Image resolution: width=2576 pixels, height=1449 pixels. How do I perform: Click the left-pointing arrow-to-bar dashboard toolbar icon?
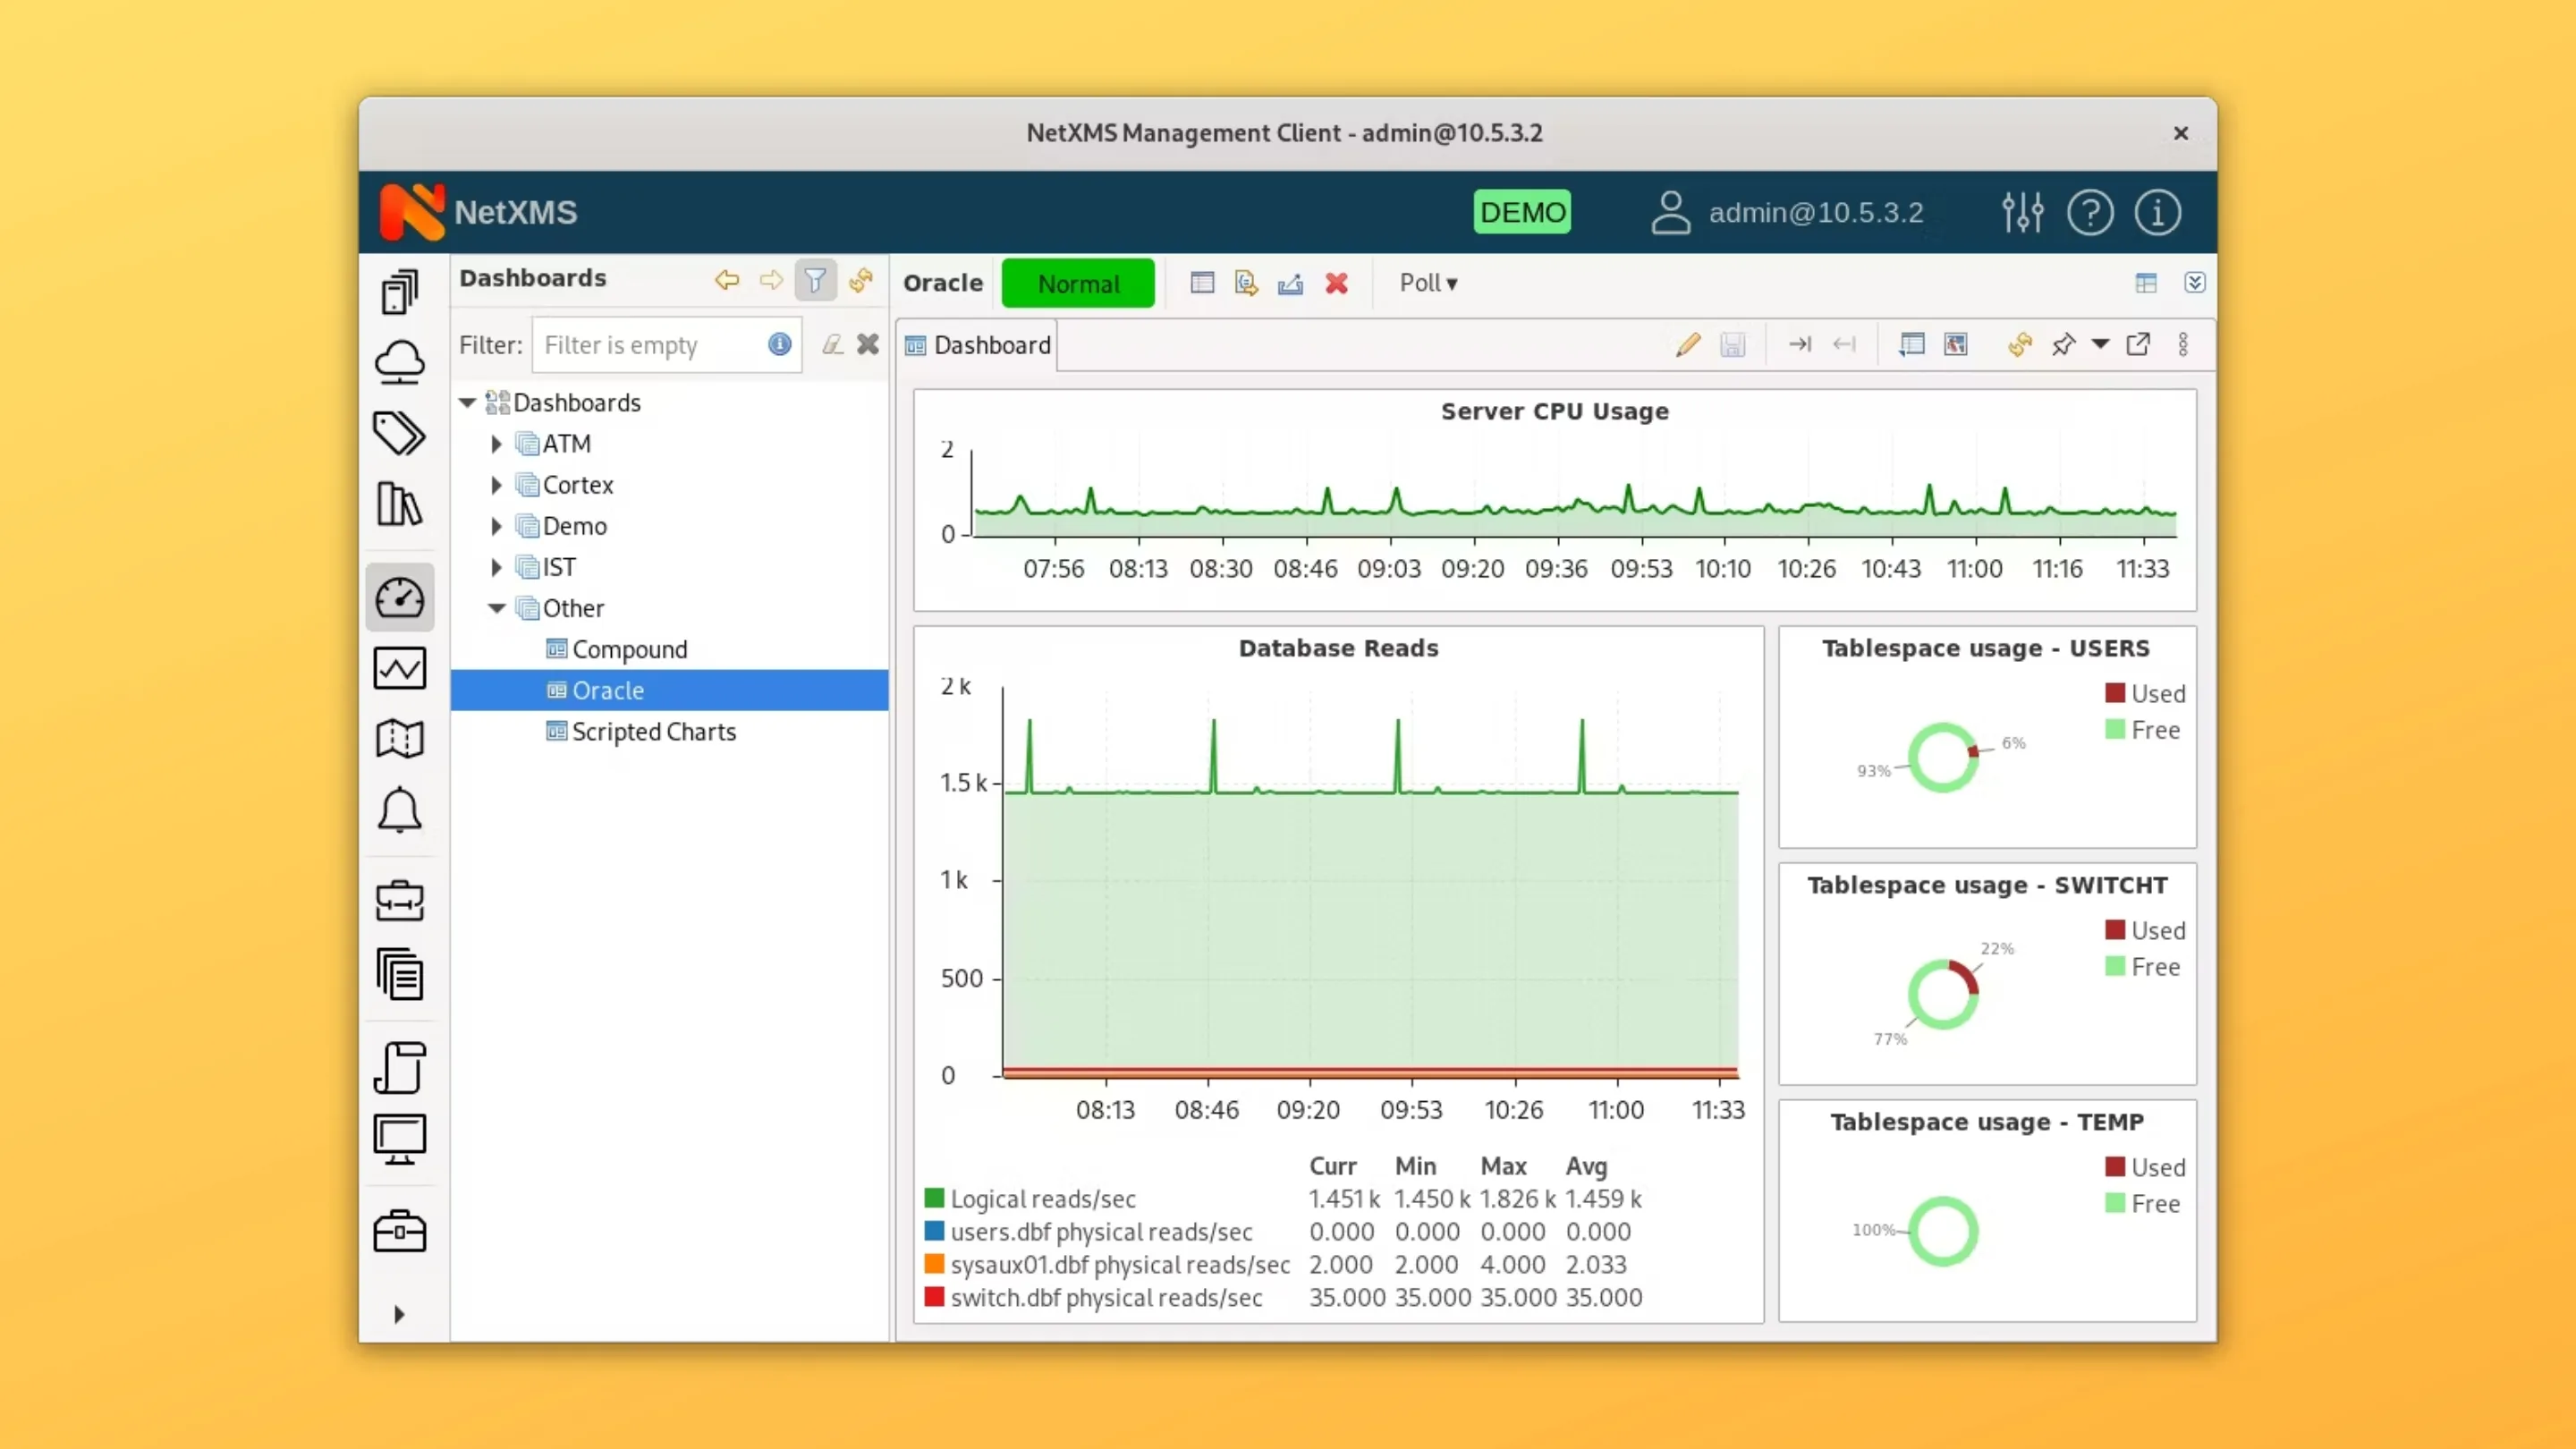tap(1844, 345)
